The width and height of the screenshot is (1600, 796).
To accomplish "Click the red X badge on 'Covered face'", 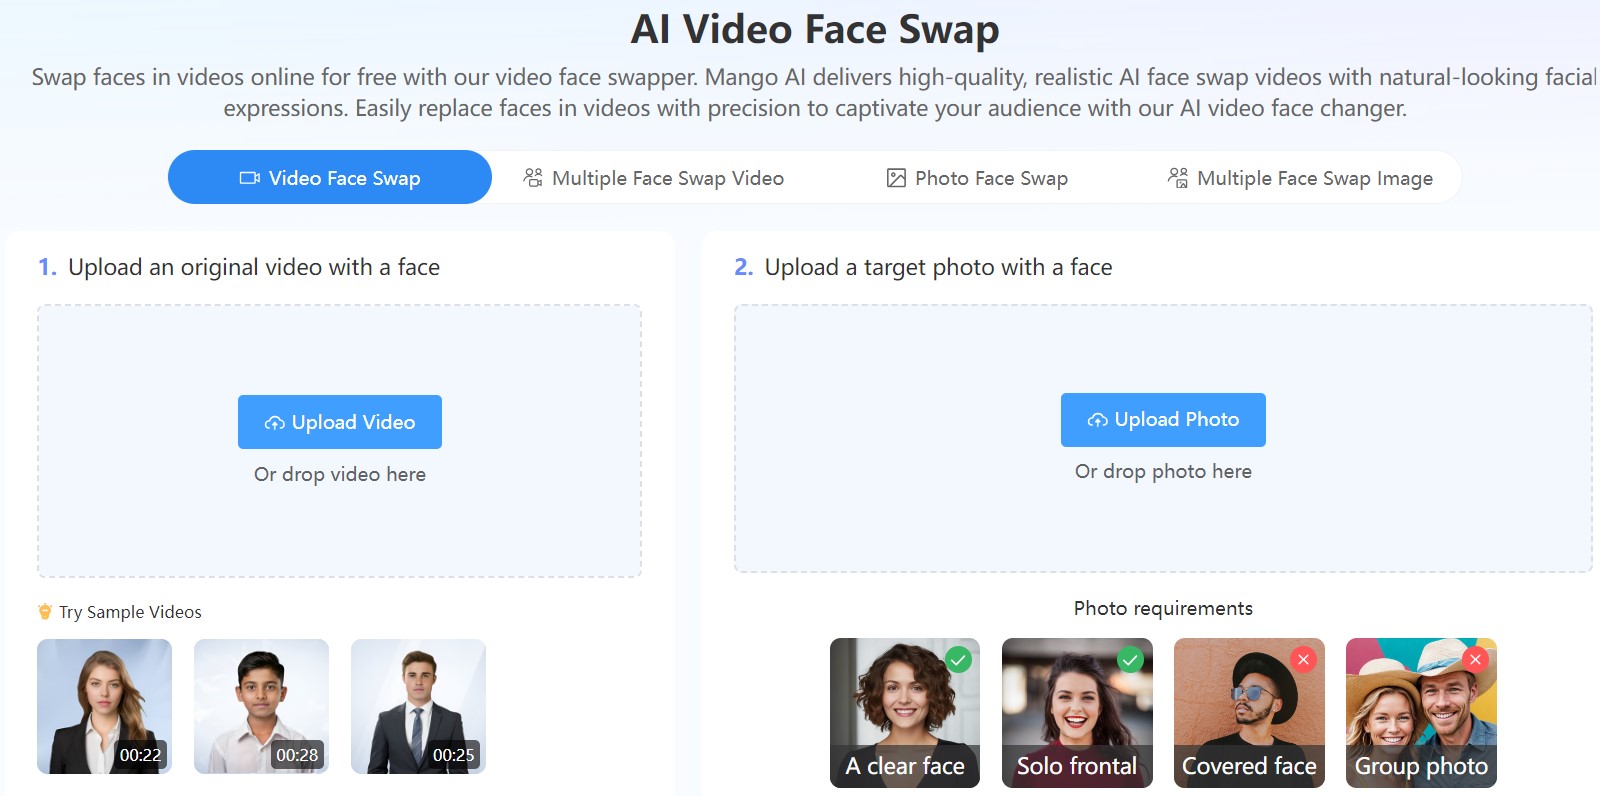I will click(x=1302, y=660).
